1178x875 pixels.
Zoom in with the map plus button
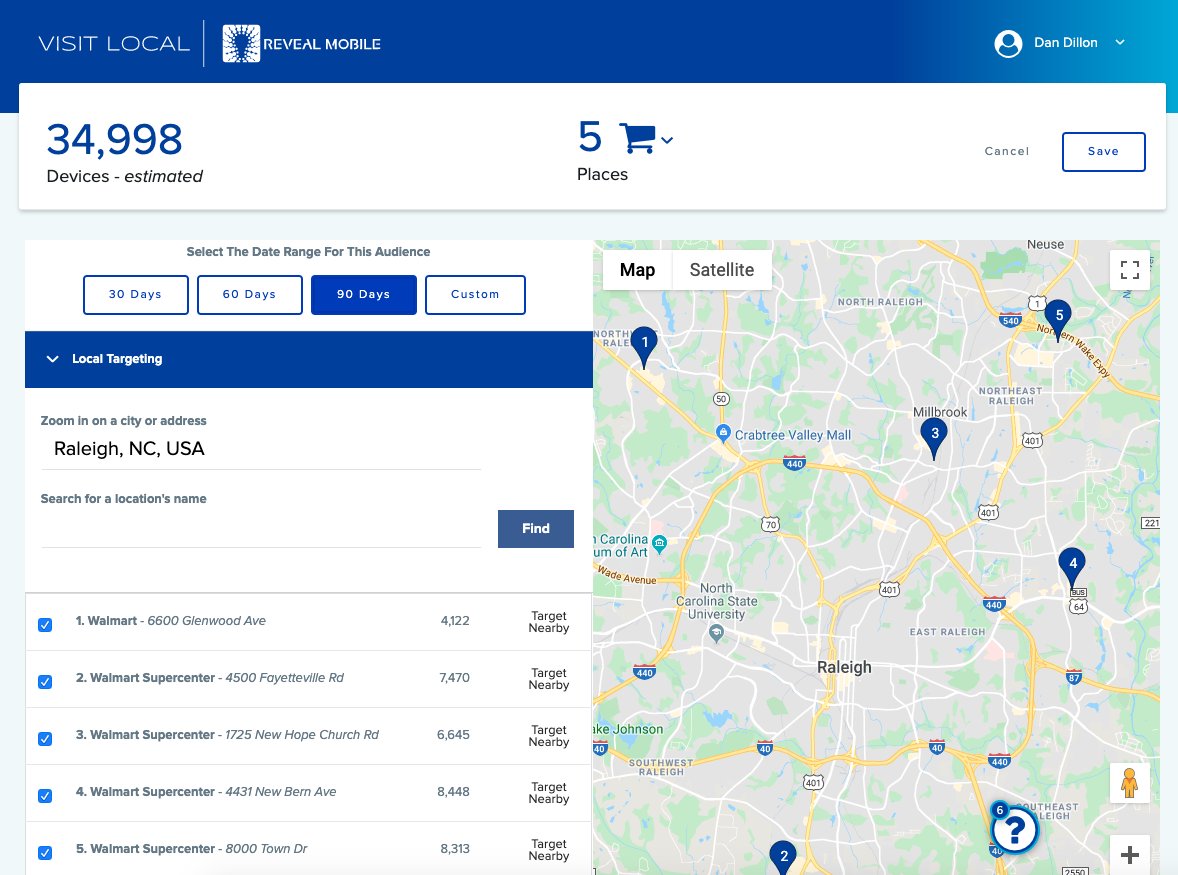(x=1130, y=855)
